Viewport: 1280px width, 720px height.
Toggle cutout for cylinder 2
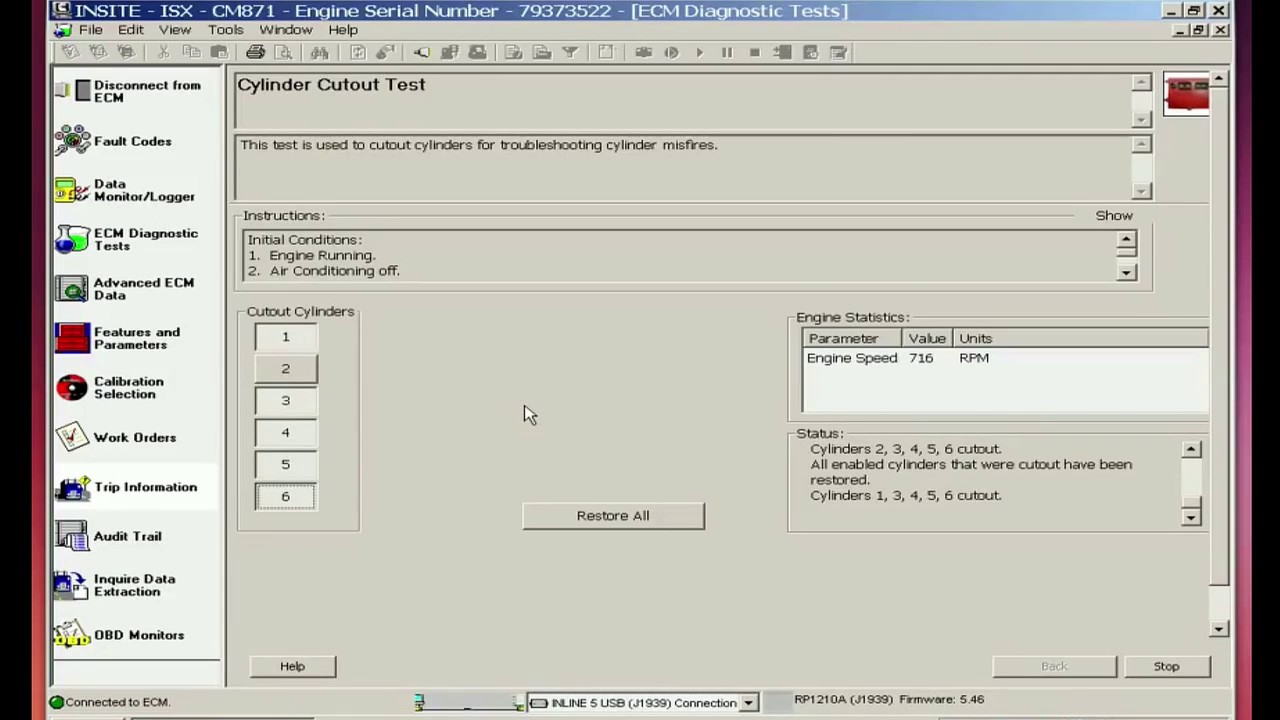tap(285, 369)
